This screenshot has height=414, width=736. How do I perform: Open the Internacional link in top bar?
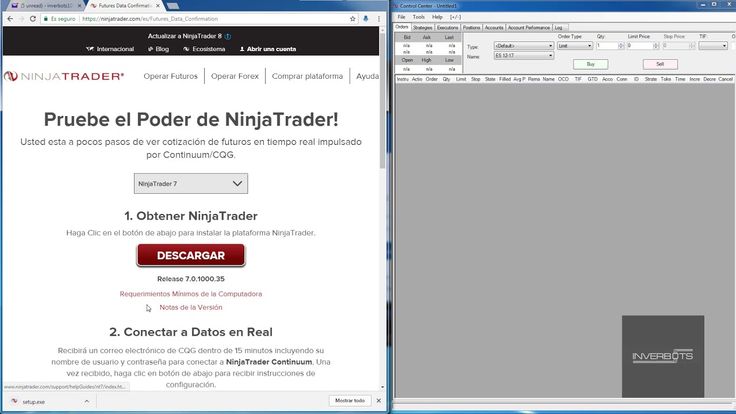(x=110, y=49)
